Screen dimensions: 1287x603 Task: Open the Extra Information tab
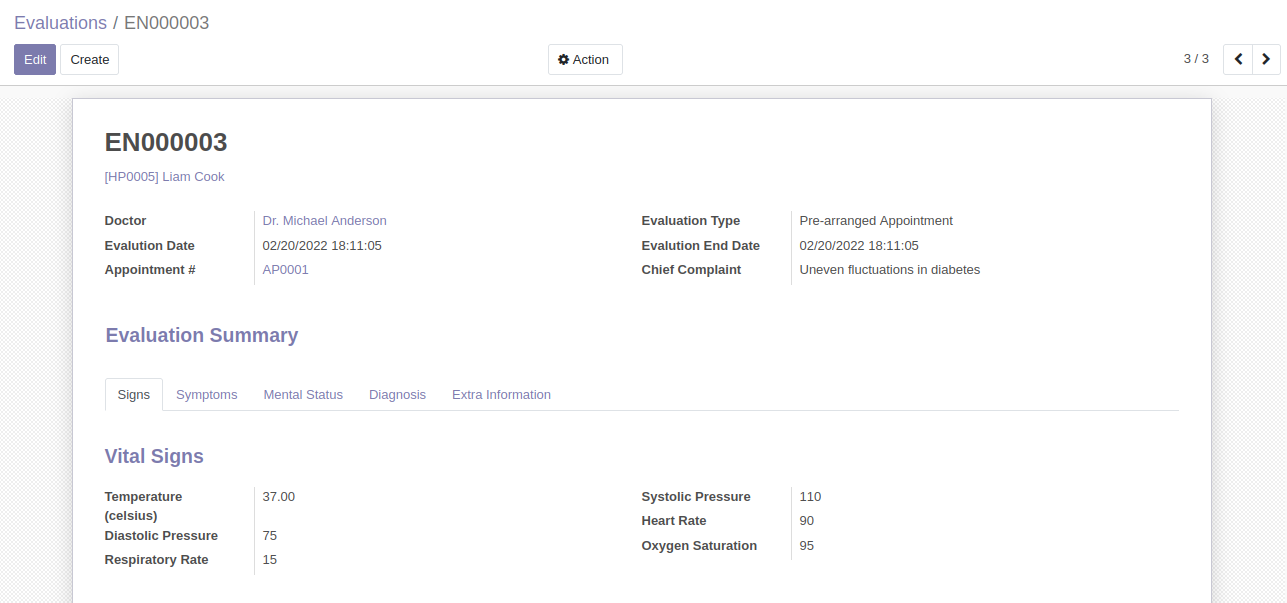501,395
